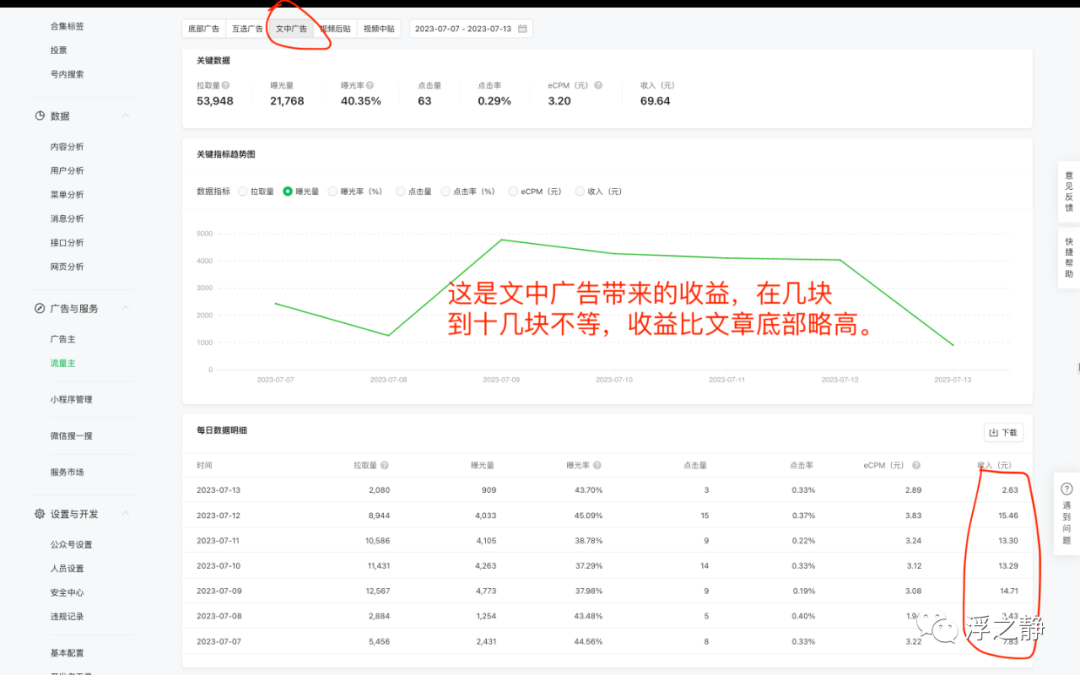1080x675 pixels.
Task: Click the 12,567 拉取量 cell
Action: pos(378,591)
